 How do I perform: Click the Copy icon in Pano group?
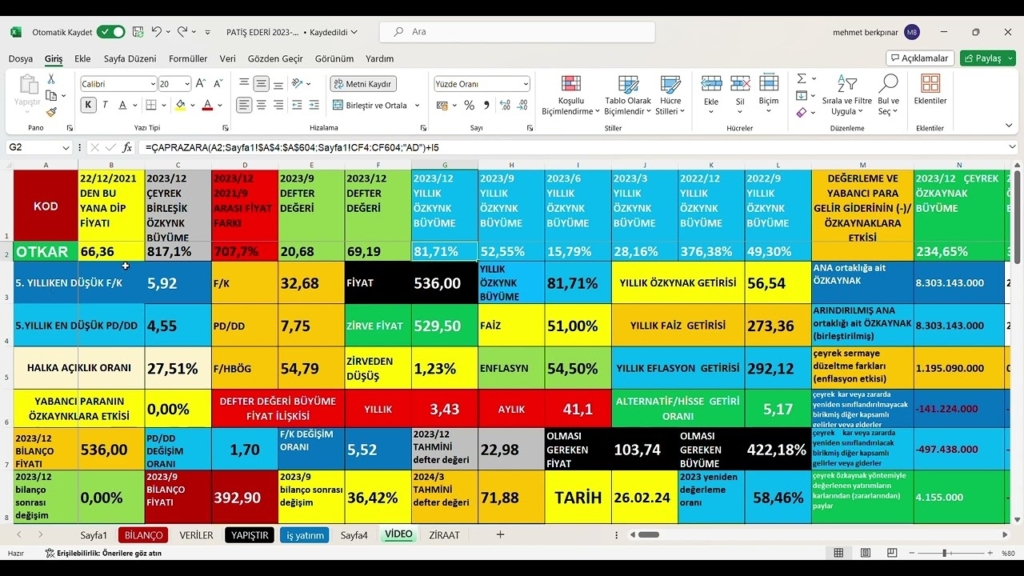click(51, 95)
